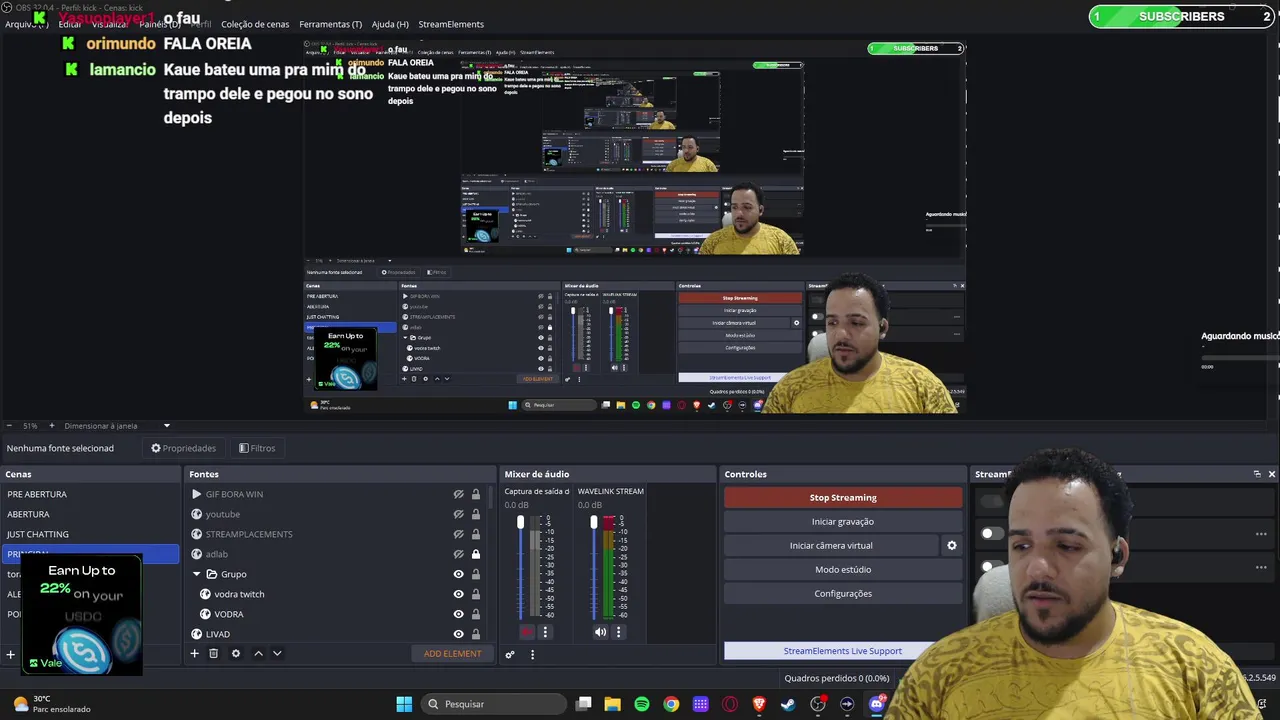This screenshot has width=1280, height=720.
Task: Lock the Grupo source group
Action: [x=476, y=574]
